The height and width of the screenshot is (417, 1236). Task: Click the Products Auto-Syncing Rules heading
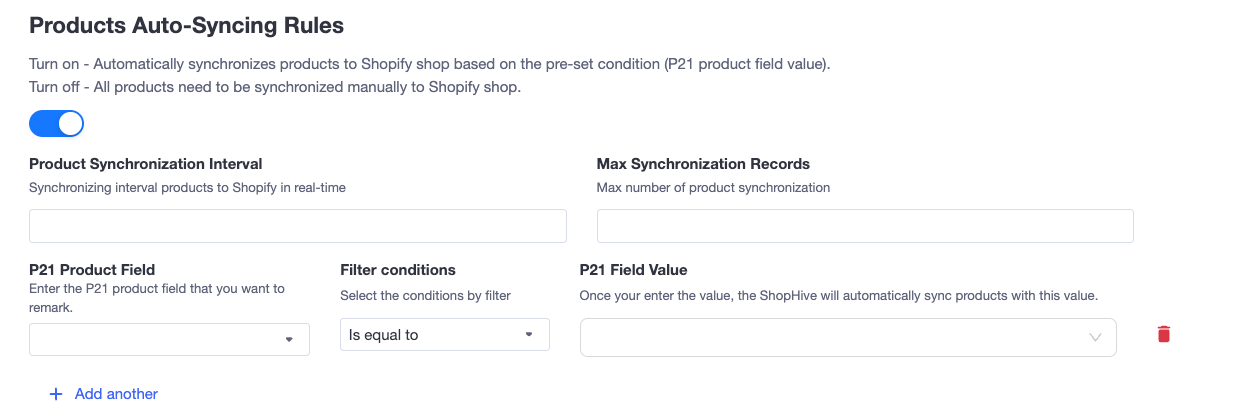pos(186,24)
